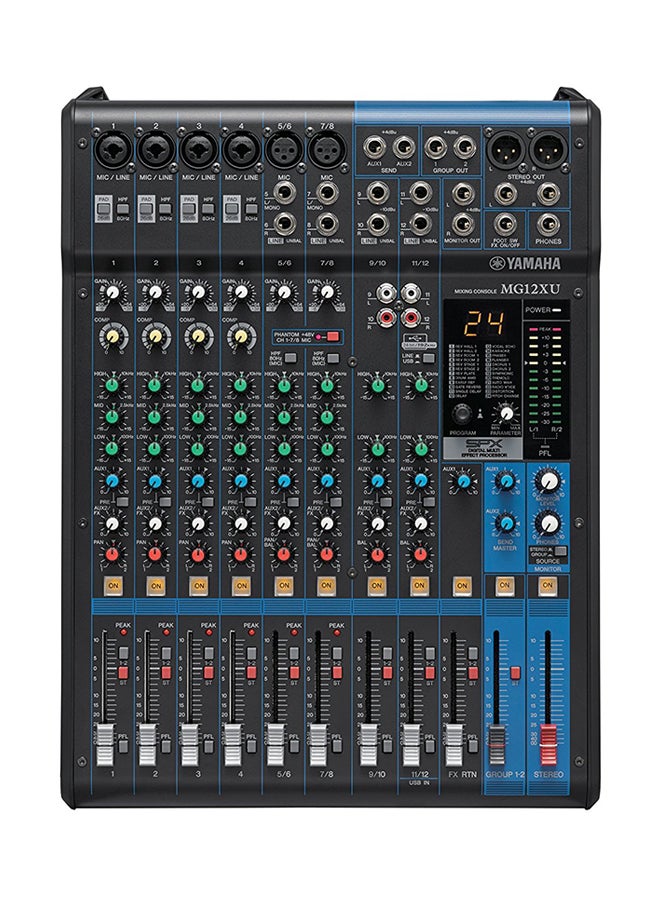Engage the PAD switch on channel 1

(103, 209)
